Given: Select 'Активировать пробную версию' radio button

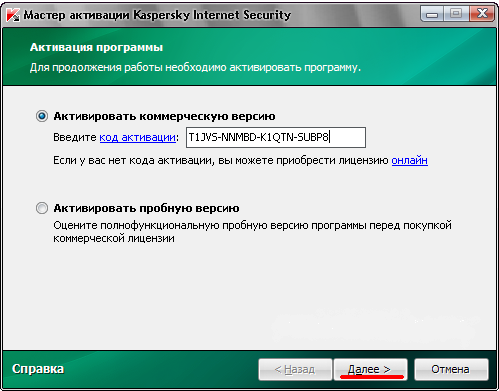Looking at the screenshot, I should (42, 208).
